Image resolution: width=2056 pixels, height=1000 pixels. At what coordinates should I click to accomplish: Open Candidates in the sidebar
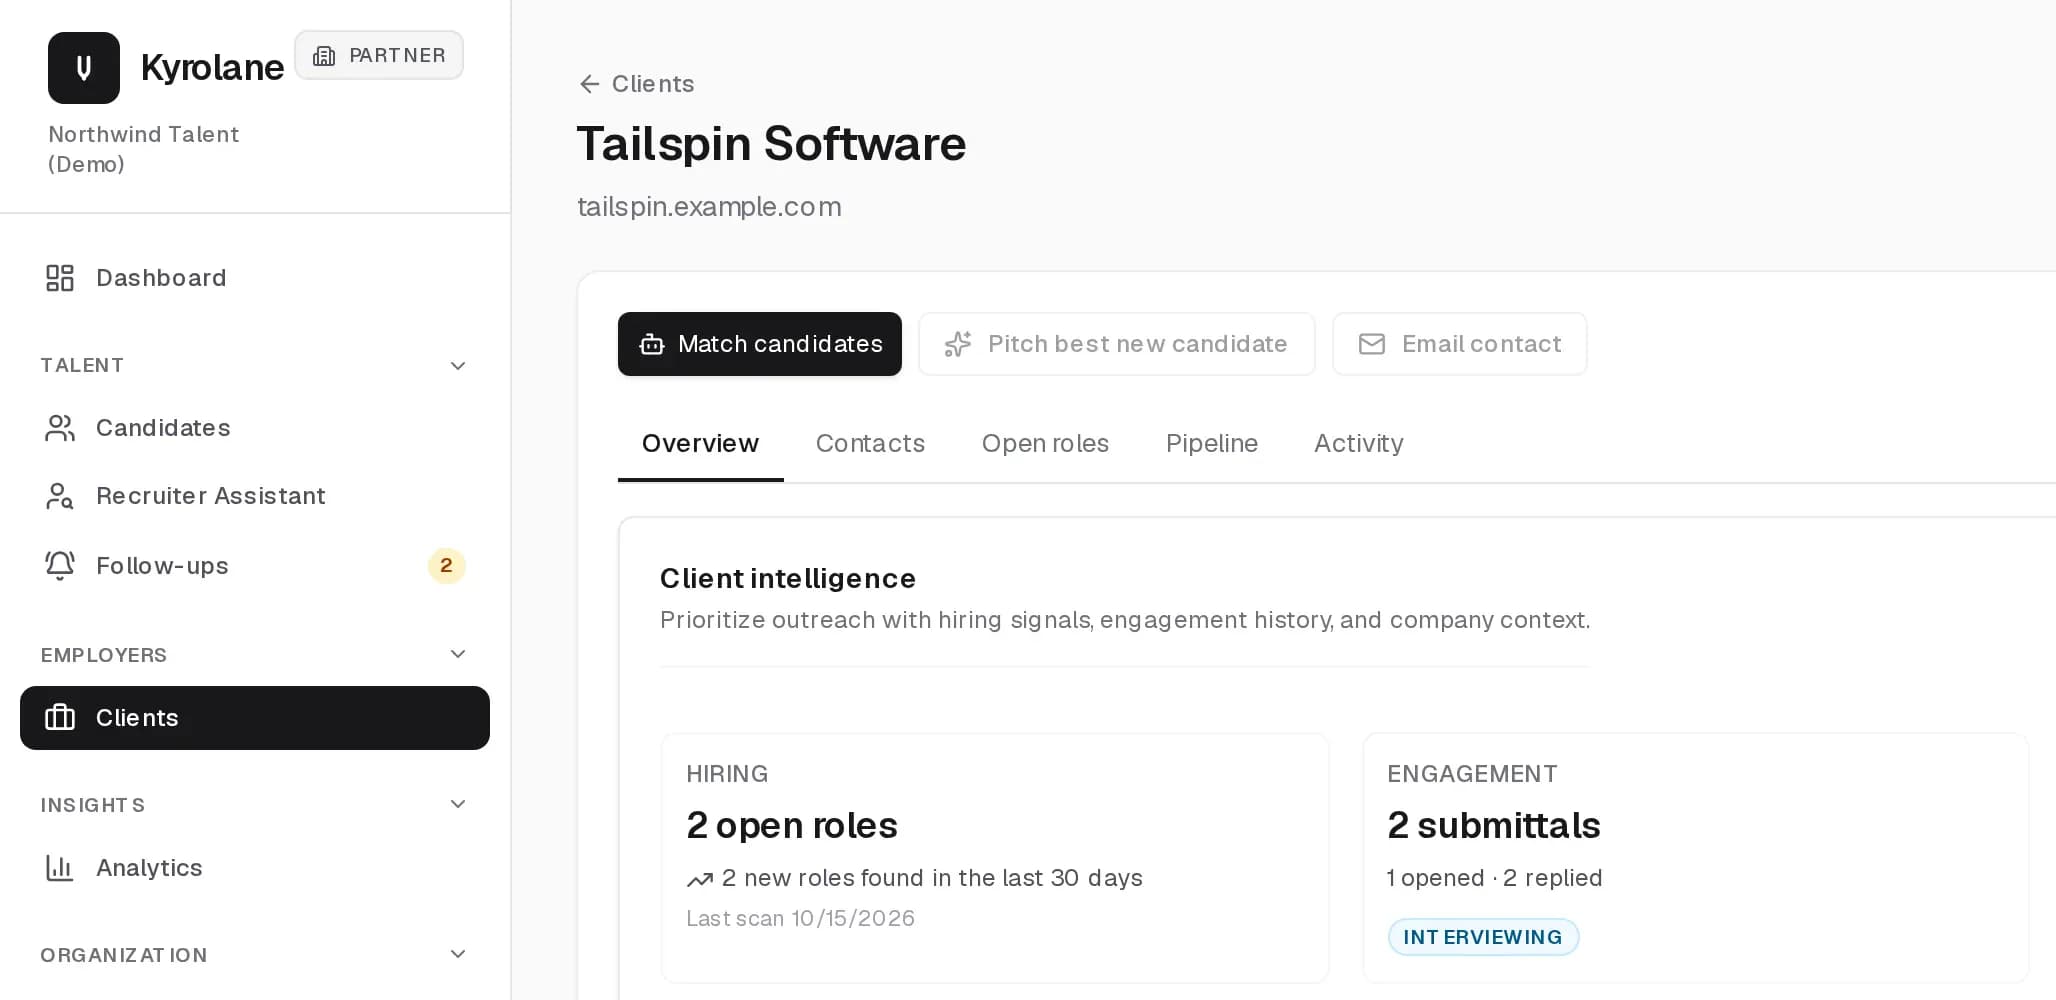[x=255, y=428]
